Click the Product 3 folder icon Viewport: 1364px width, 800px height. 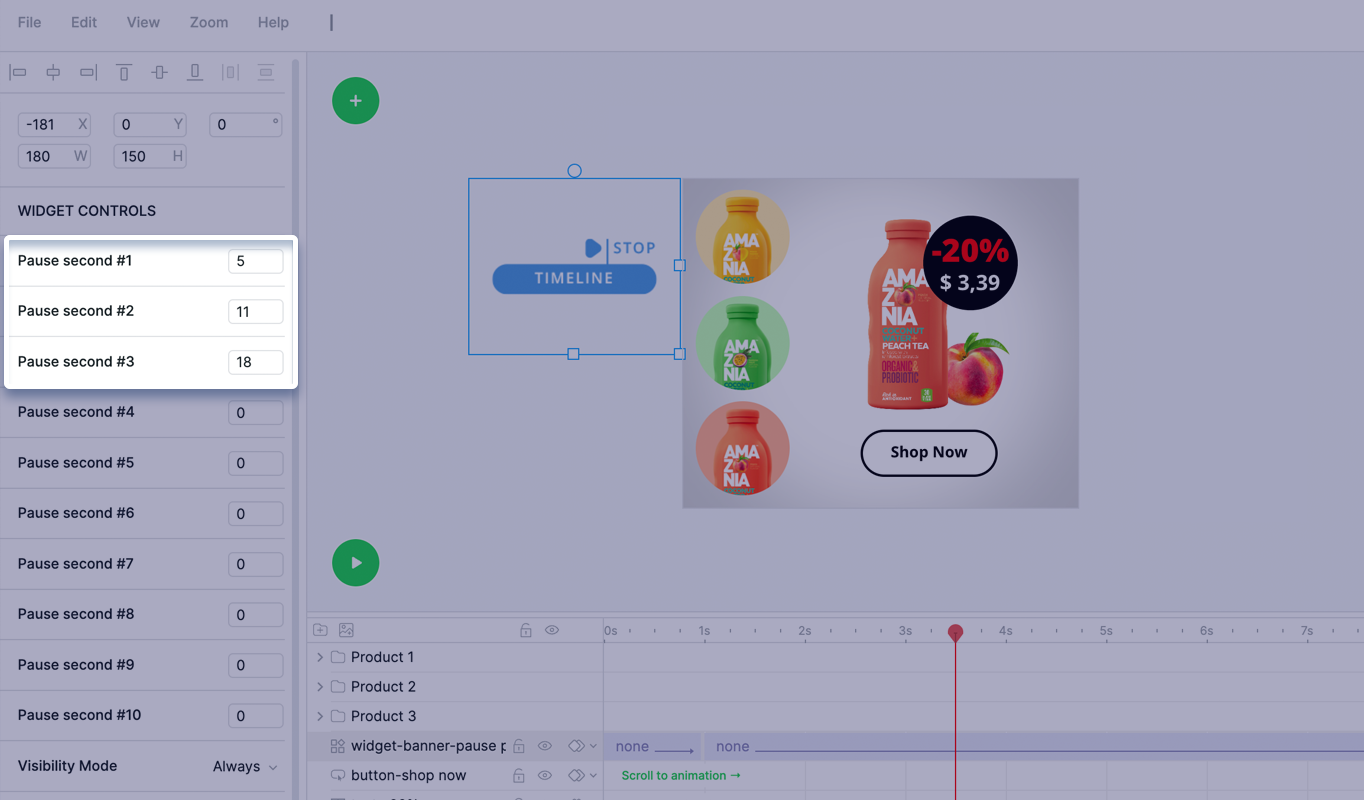[x=337, y=716]
